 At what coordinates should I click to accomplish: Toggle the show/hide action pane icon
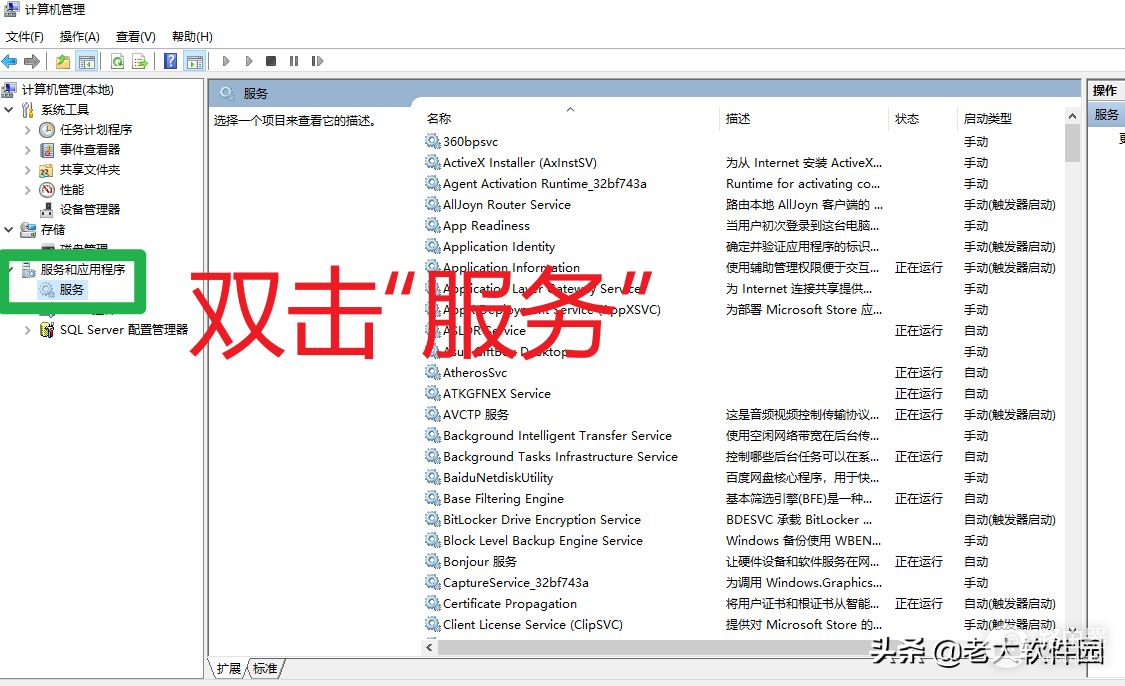tap(194, 62)
